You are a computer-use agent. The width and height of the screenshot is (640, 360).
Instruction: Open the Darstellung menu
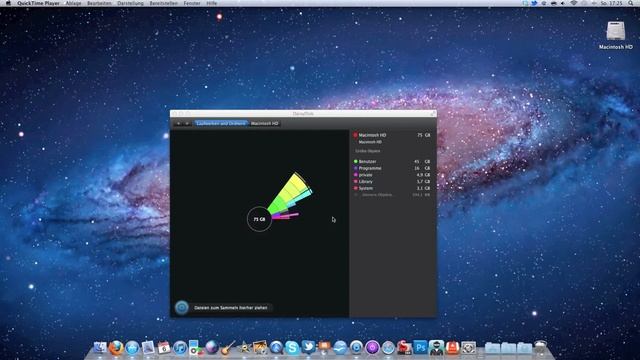pyautogui.click(x=130, y=3)
